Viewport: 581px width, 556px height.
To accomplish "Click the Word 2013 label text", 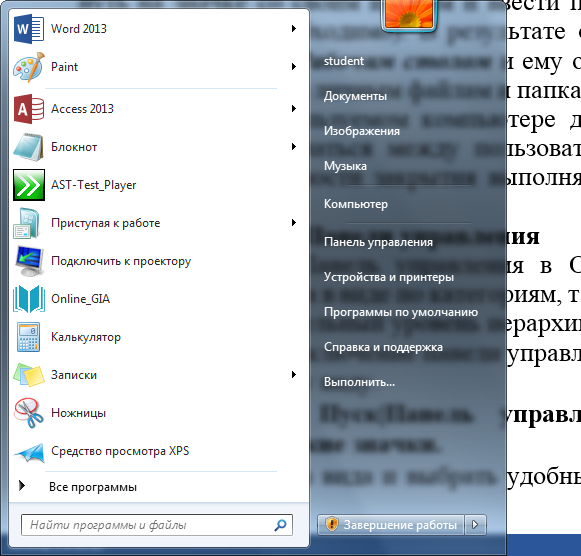I will pos(79,29).
